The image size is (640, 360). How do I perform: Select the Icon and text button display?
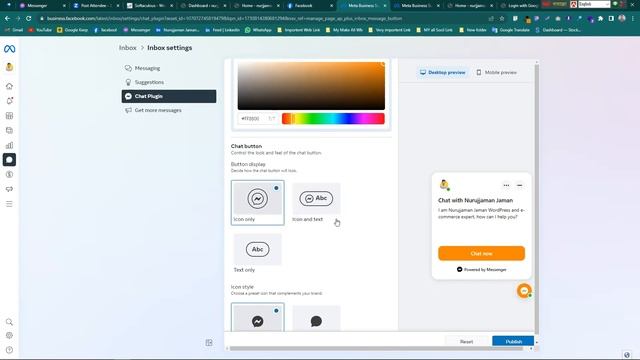click(316, 202)
